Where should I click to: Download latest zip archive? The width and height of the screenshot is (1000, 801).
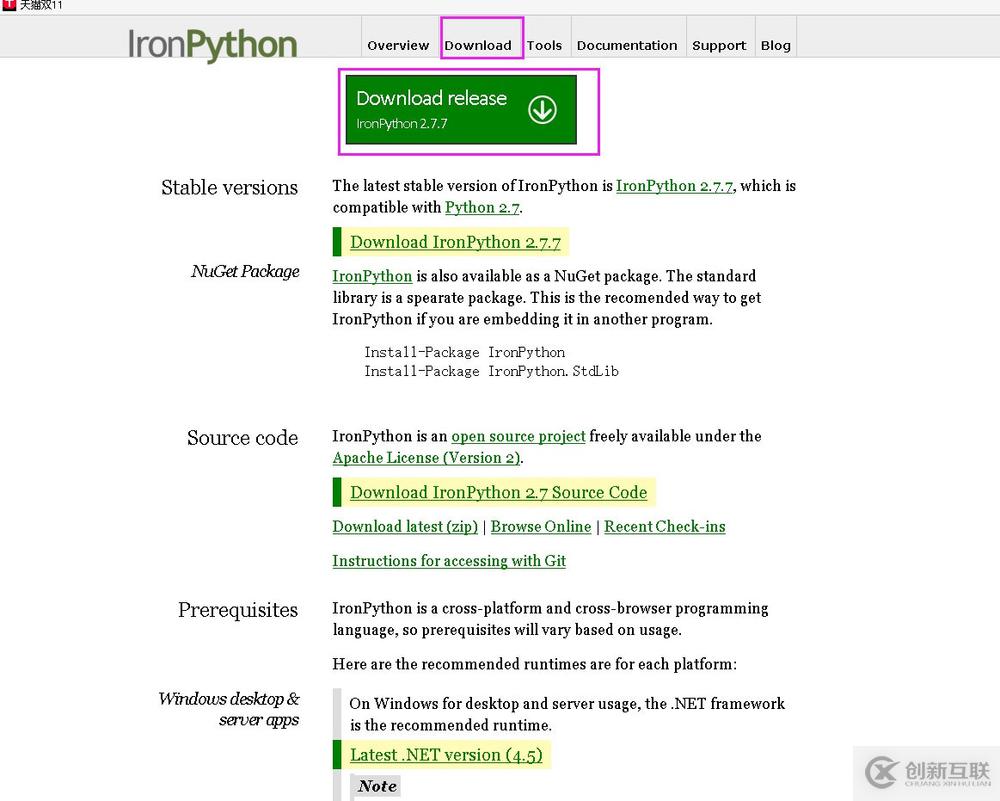pos(404,527)
